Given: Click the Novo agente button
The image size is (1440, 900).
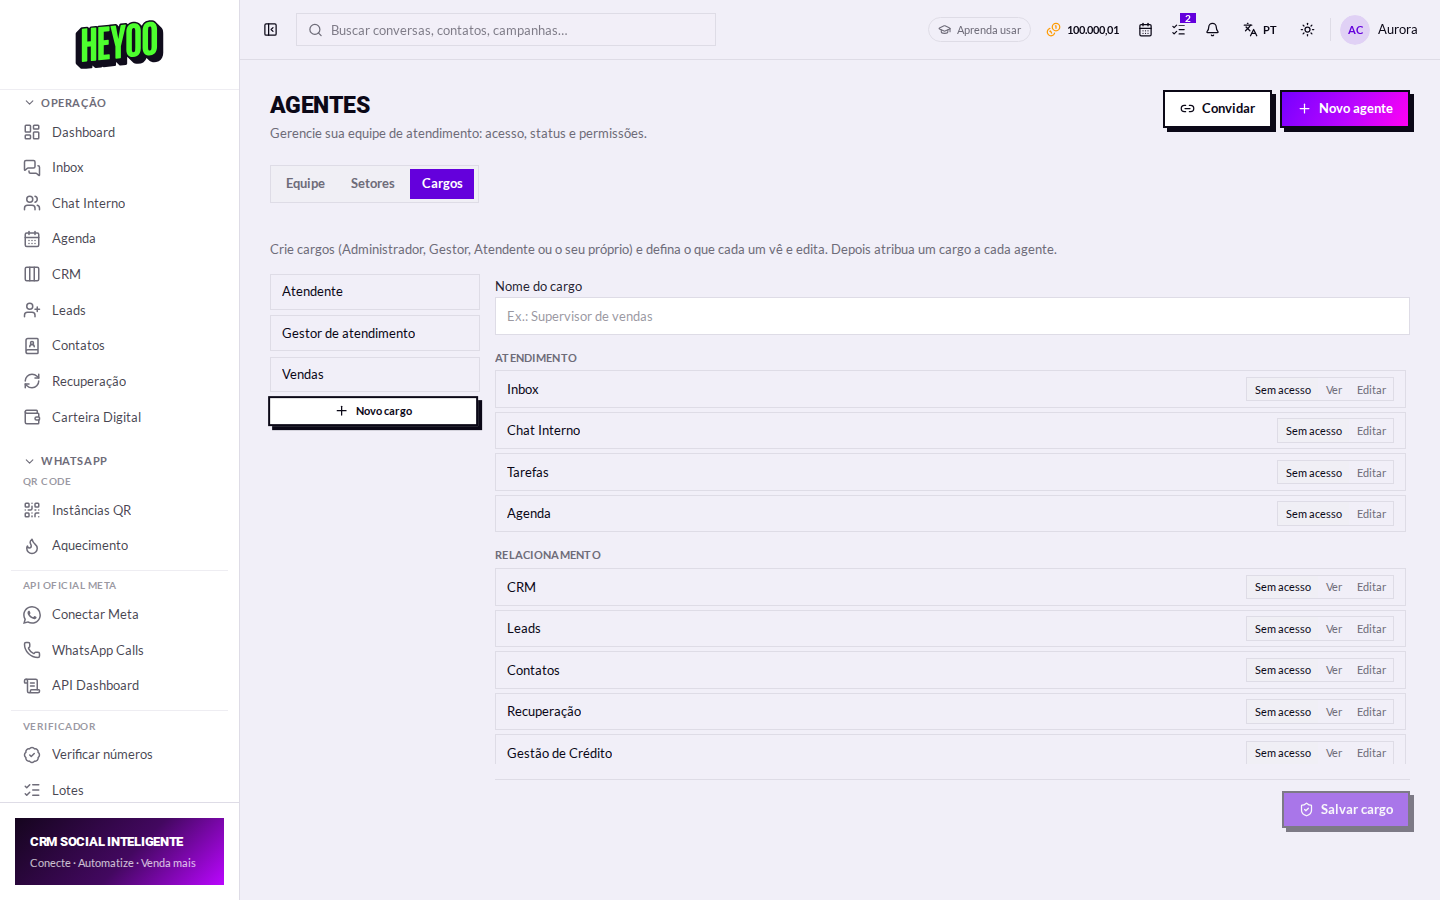Looking at the screenshot, I should tap(1345, 109).
